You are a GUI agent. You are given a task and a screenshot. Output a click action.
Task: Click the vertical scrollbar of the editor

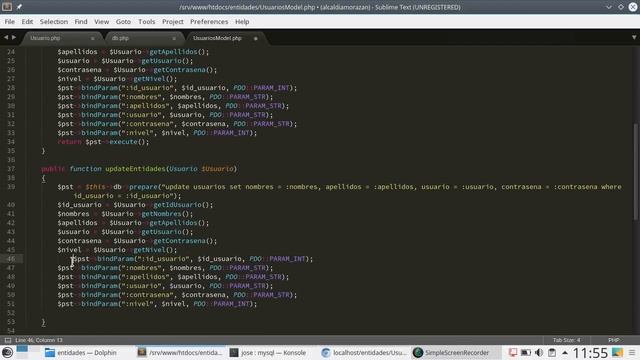point(635,171)
